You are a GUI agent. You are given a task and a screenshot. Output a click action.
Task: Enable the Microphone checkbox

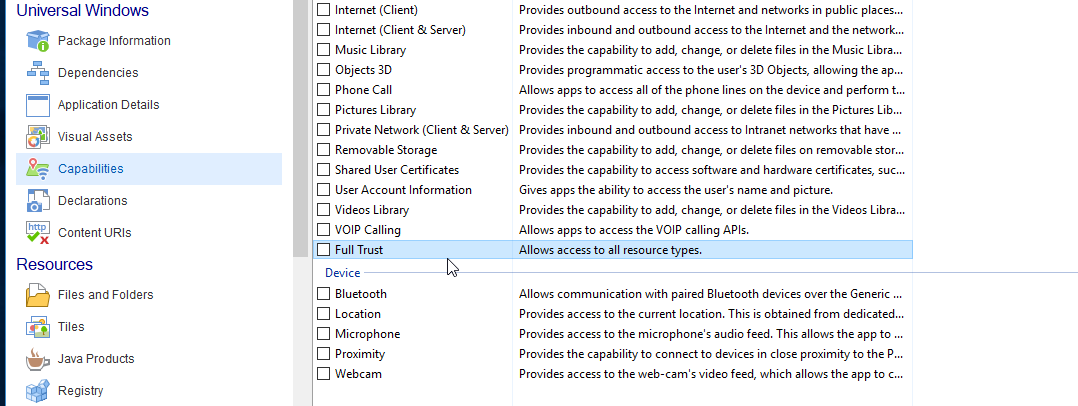click(x=323, y=334)
